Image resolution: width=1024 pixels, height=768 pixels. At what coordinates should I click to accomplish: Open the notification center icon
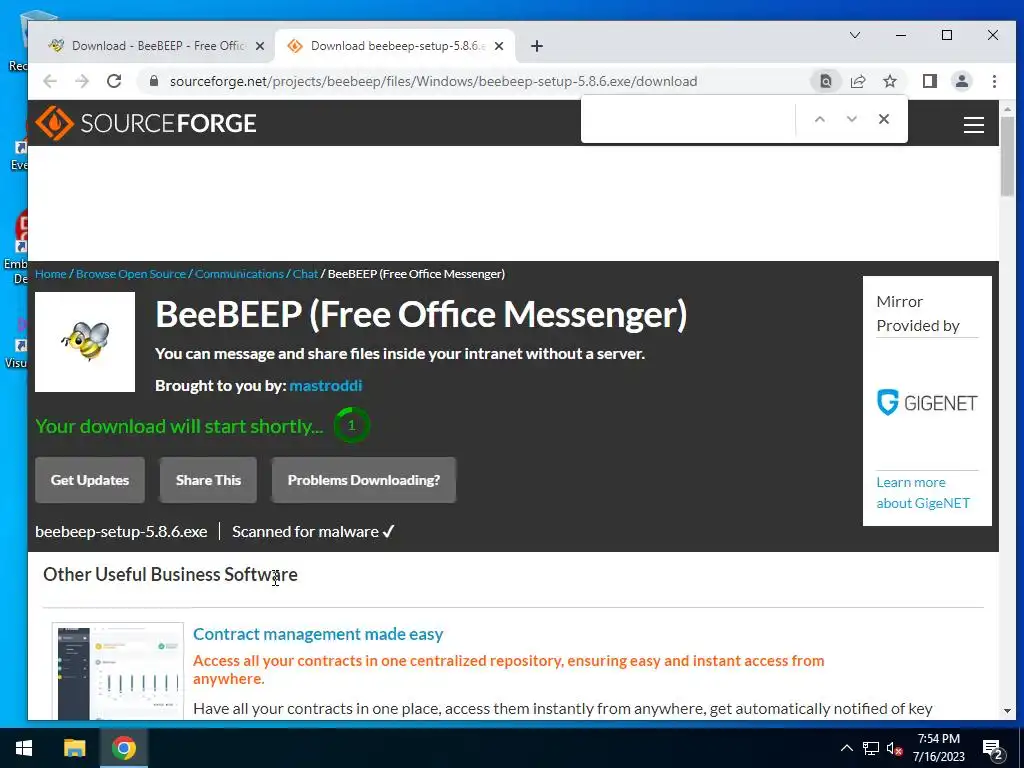point(993,749)
